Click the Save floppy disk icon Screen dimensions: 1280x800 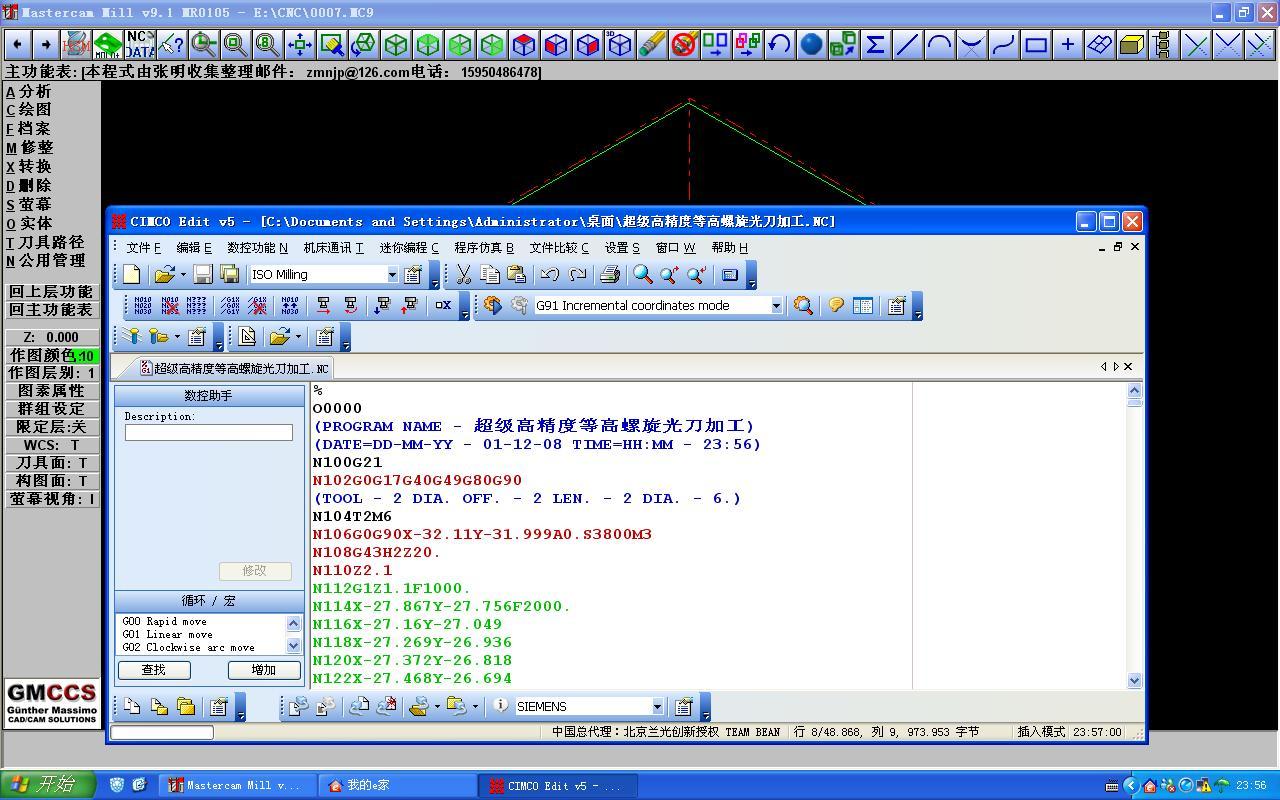pyautogui.click(x=203, y=275)
